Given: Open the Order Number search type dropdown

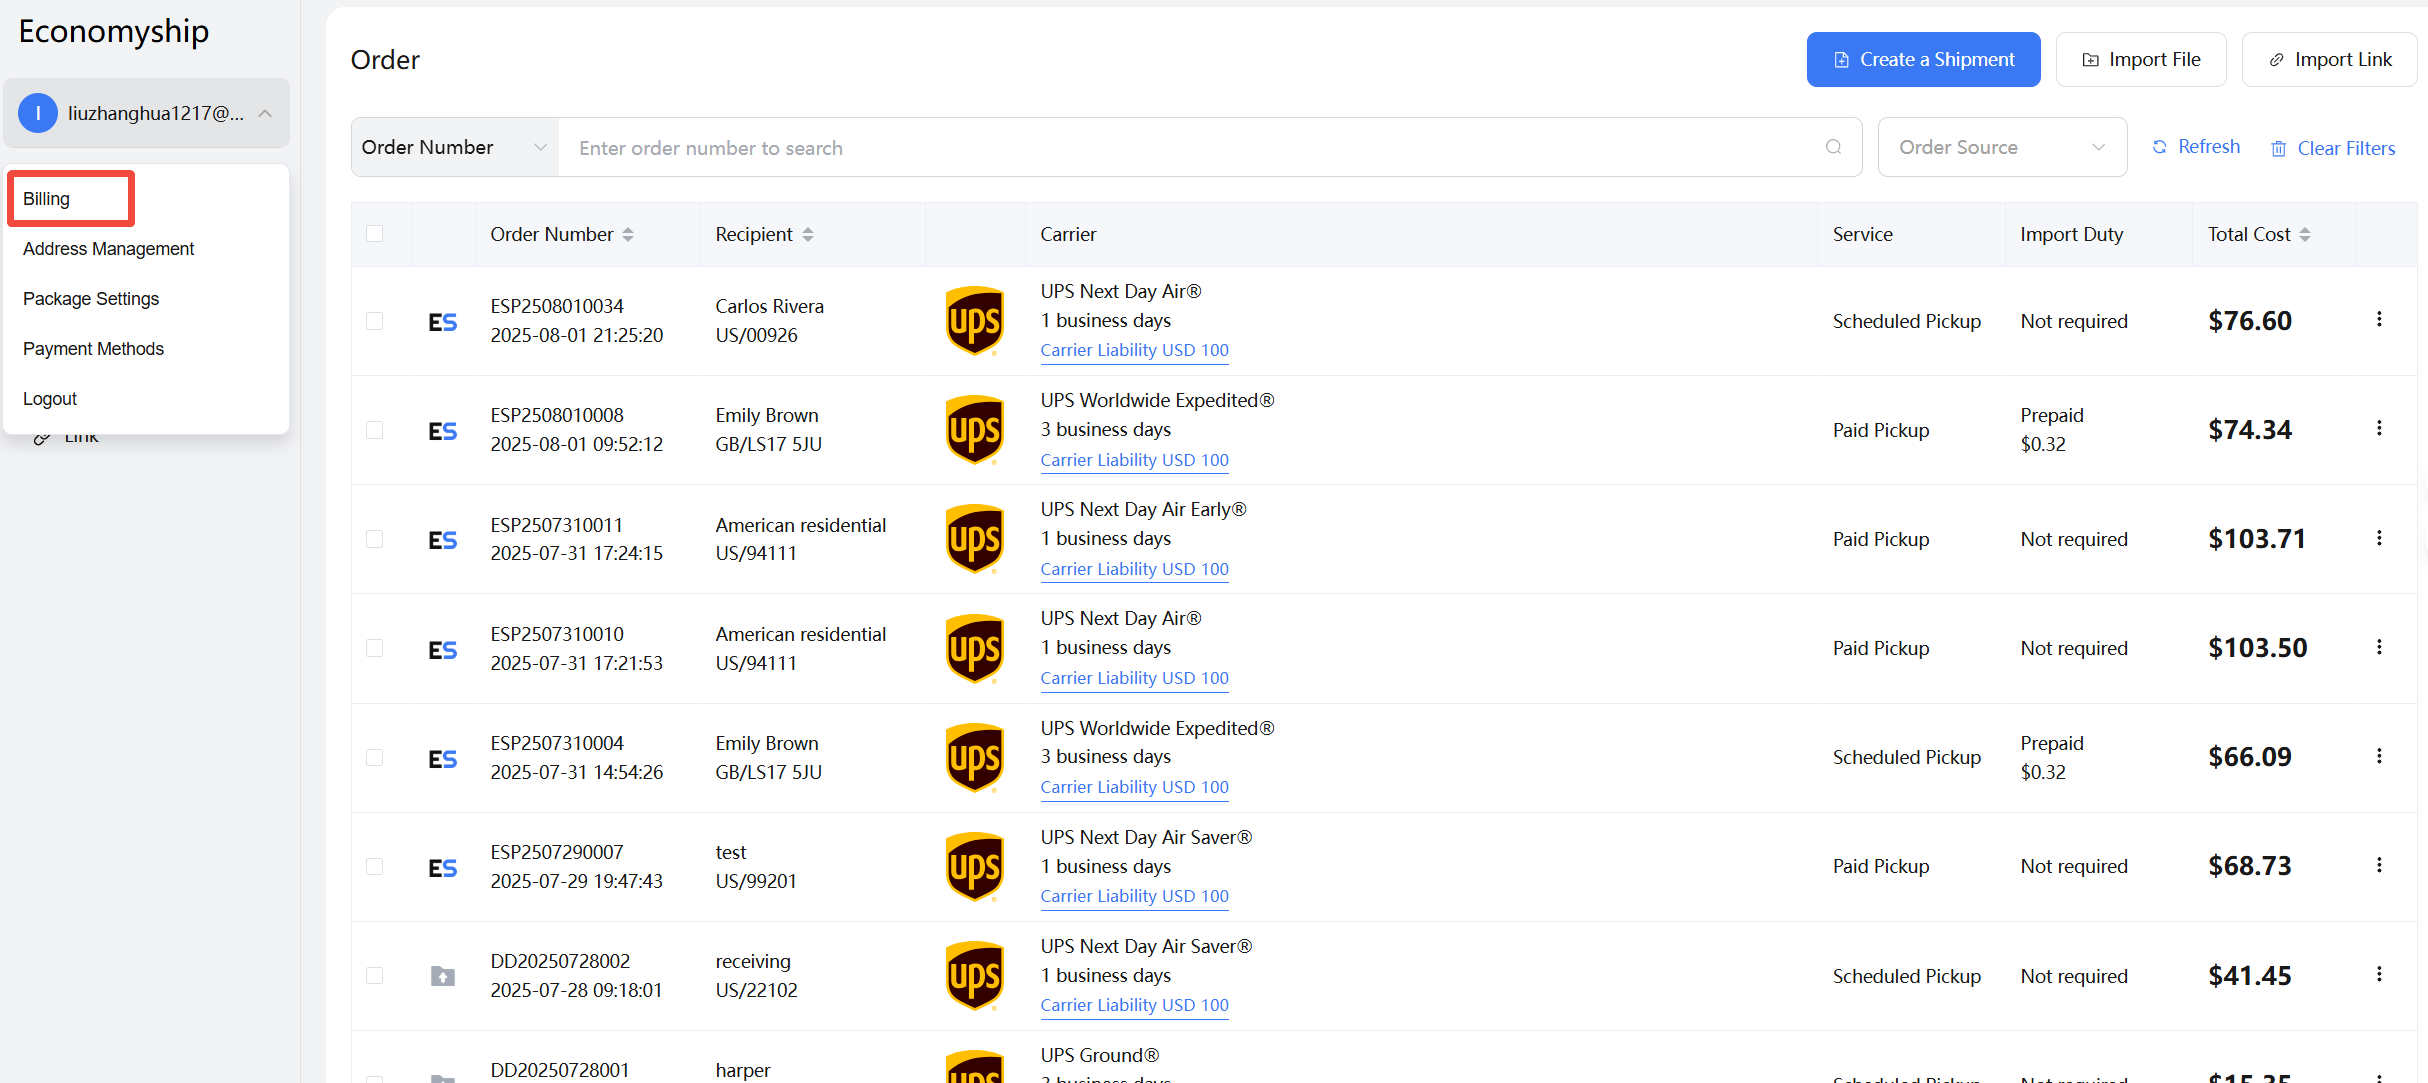Looking at the screenshot, I should (x=455, y=147).
